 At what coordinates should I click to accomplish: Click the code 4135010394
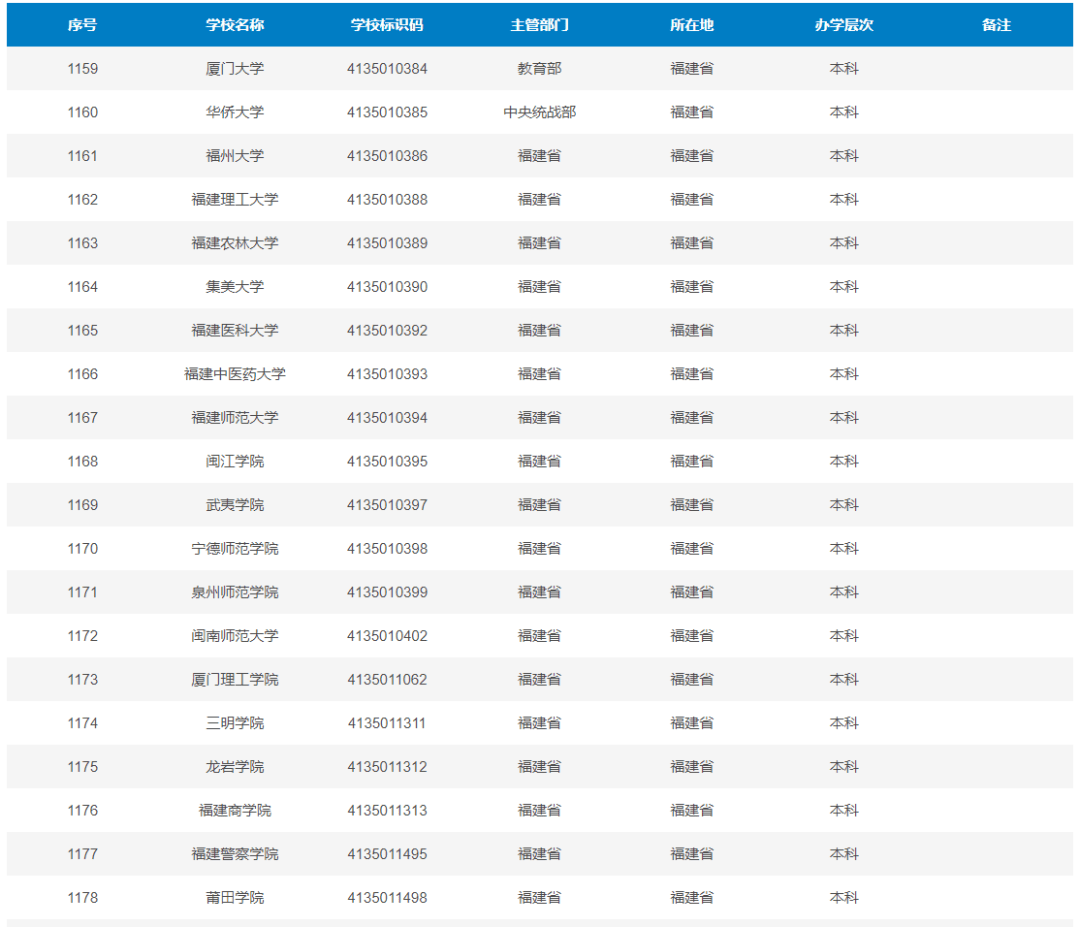(387, 418)
